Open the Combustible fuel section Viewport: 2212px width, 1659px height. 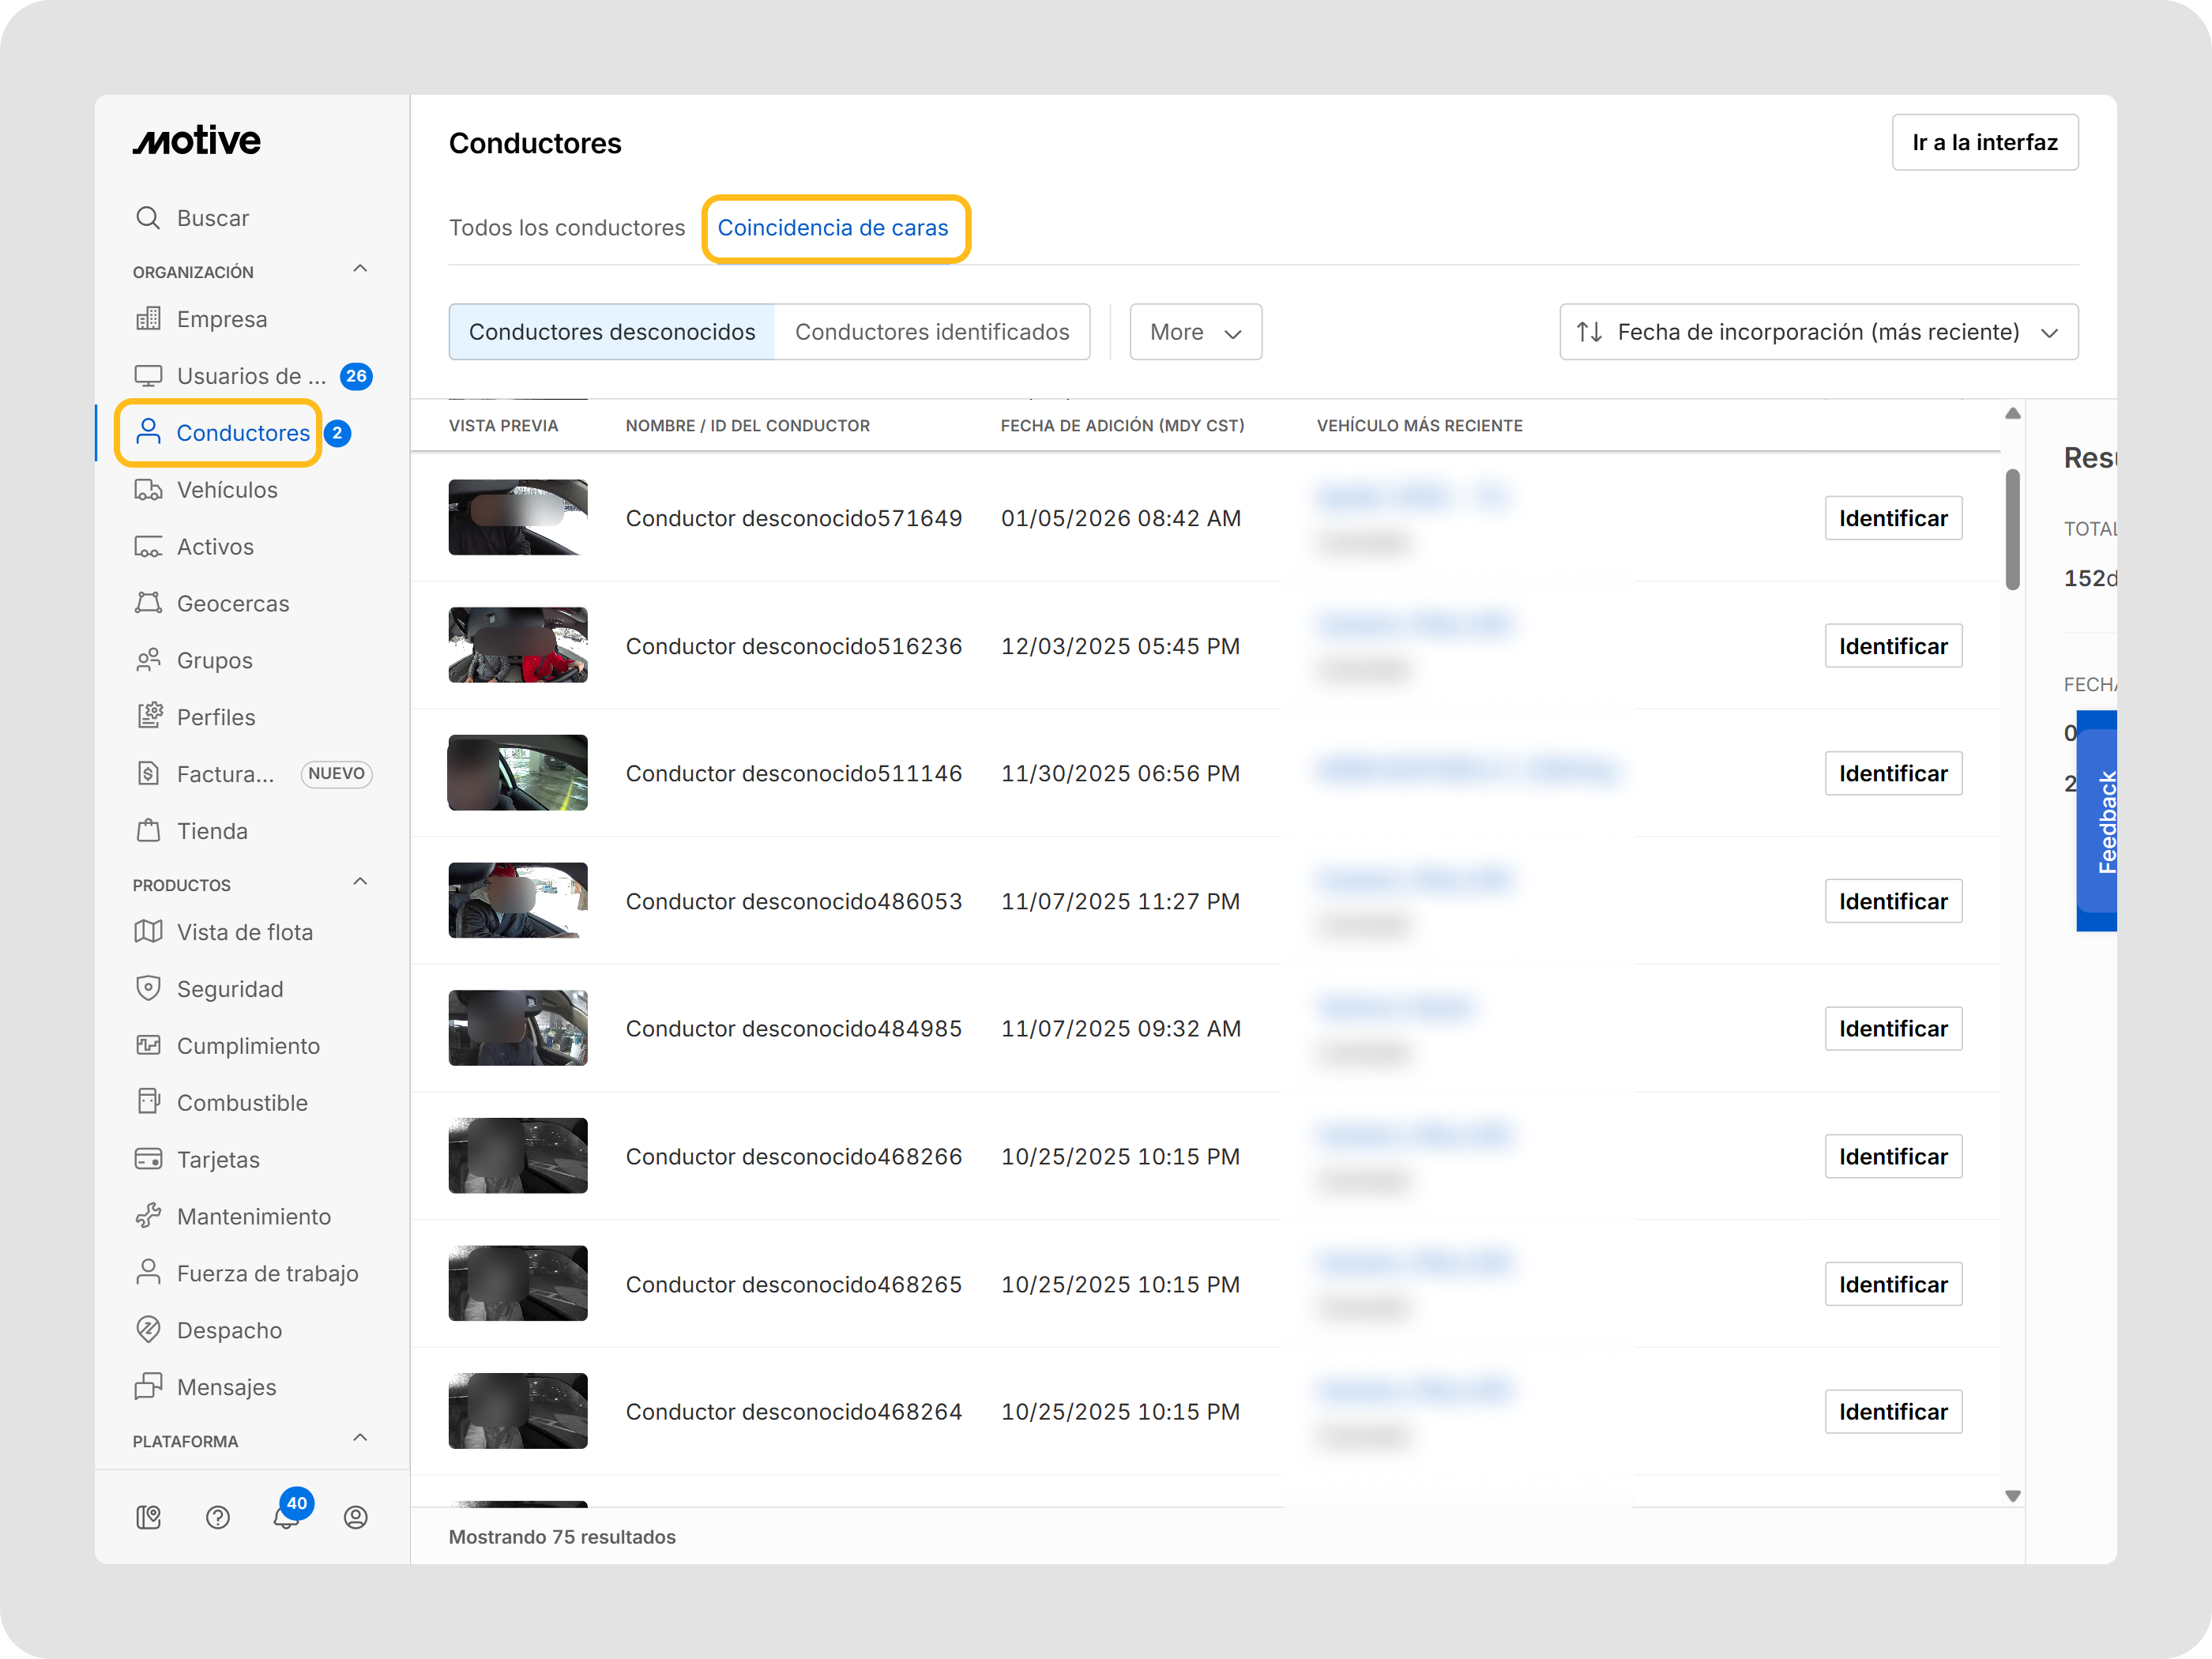point(242,1102)
